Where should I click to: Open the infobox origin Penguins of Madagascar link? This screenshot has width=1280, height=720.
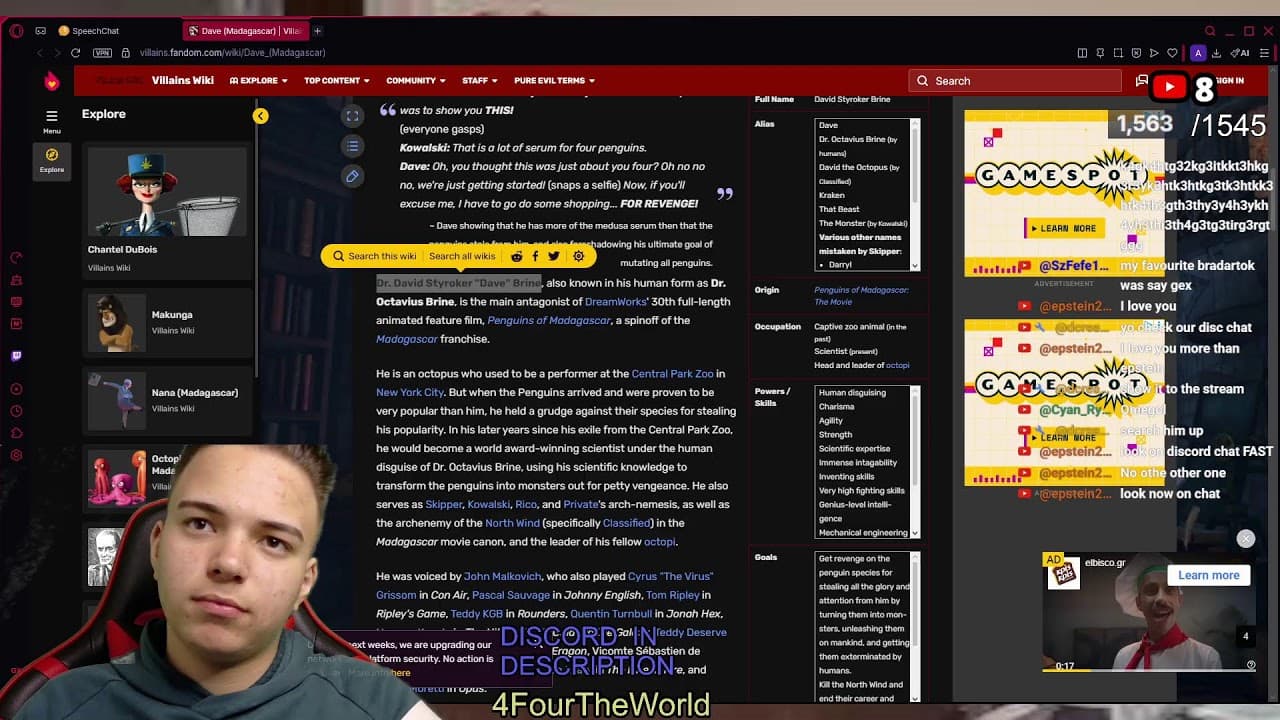pyautogui.click(x=861, y=296)
